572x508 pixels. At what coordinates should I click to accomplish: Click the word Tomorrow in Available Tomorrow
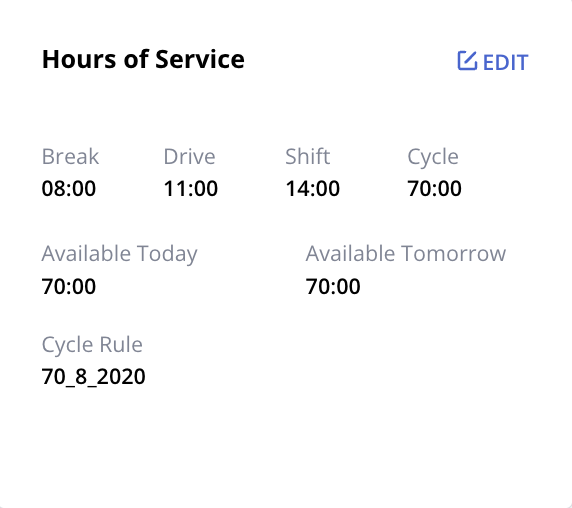[453, 253]
